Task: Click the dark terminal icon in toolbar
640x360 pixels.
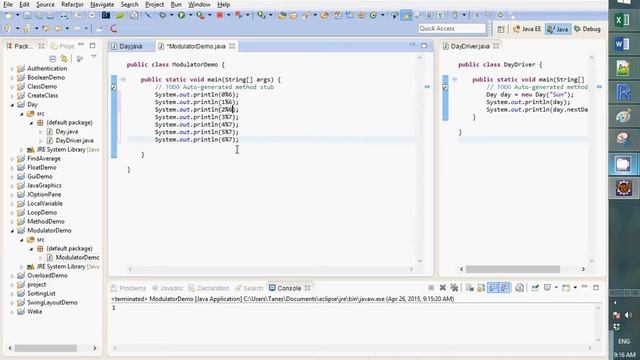Action: pyautogui.click(x=106, y=16)
